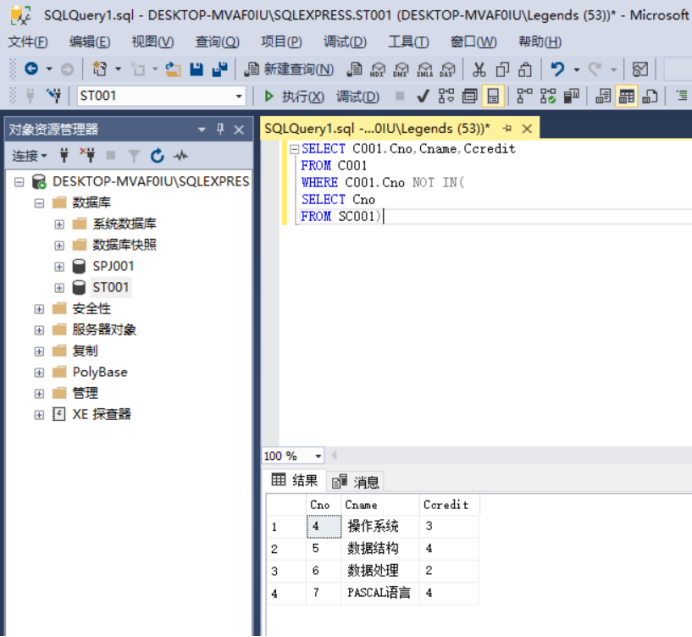Click the paste icon in toolbar
Viewport: 692px width, 637px height.
point(525,69)
